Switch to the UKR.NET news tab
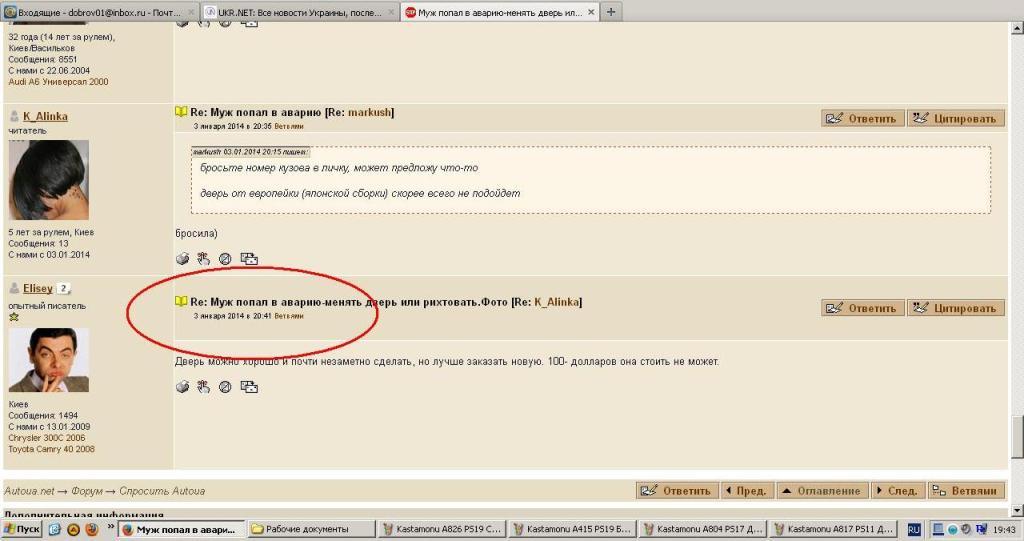The height and width of the screenshot is (541, 1024). pyautogui.click(x=298, y=12)
